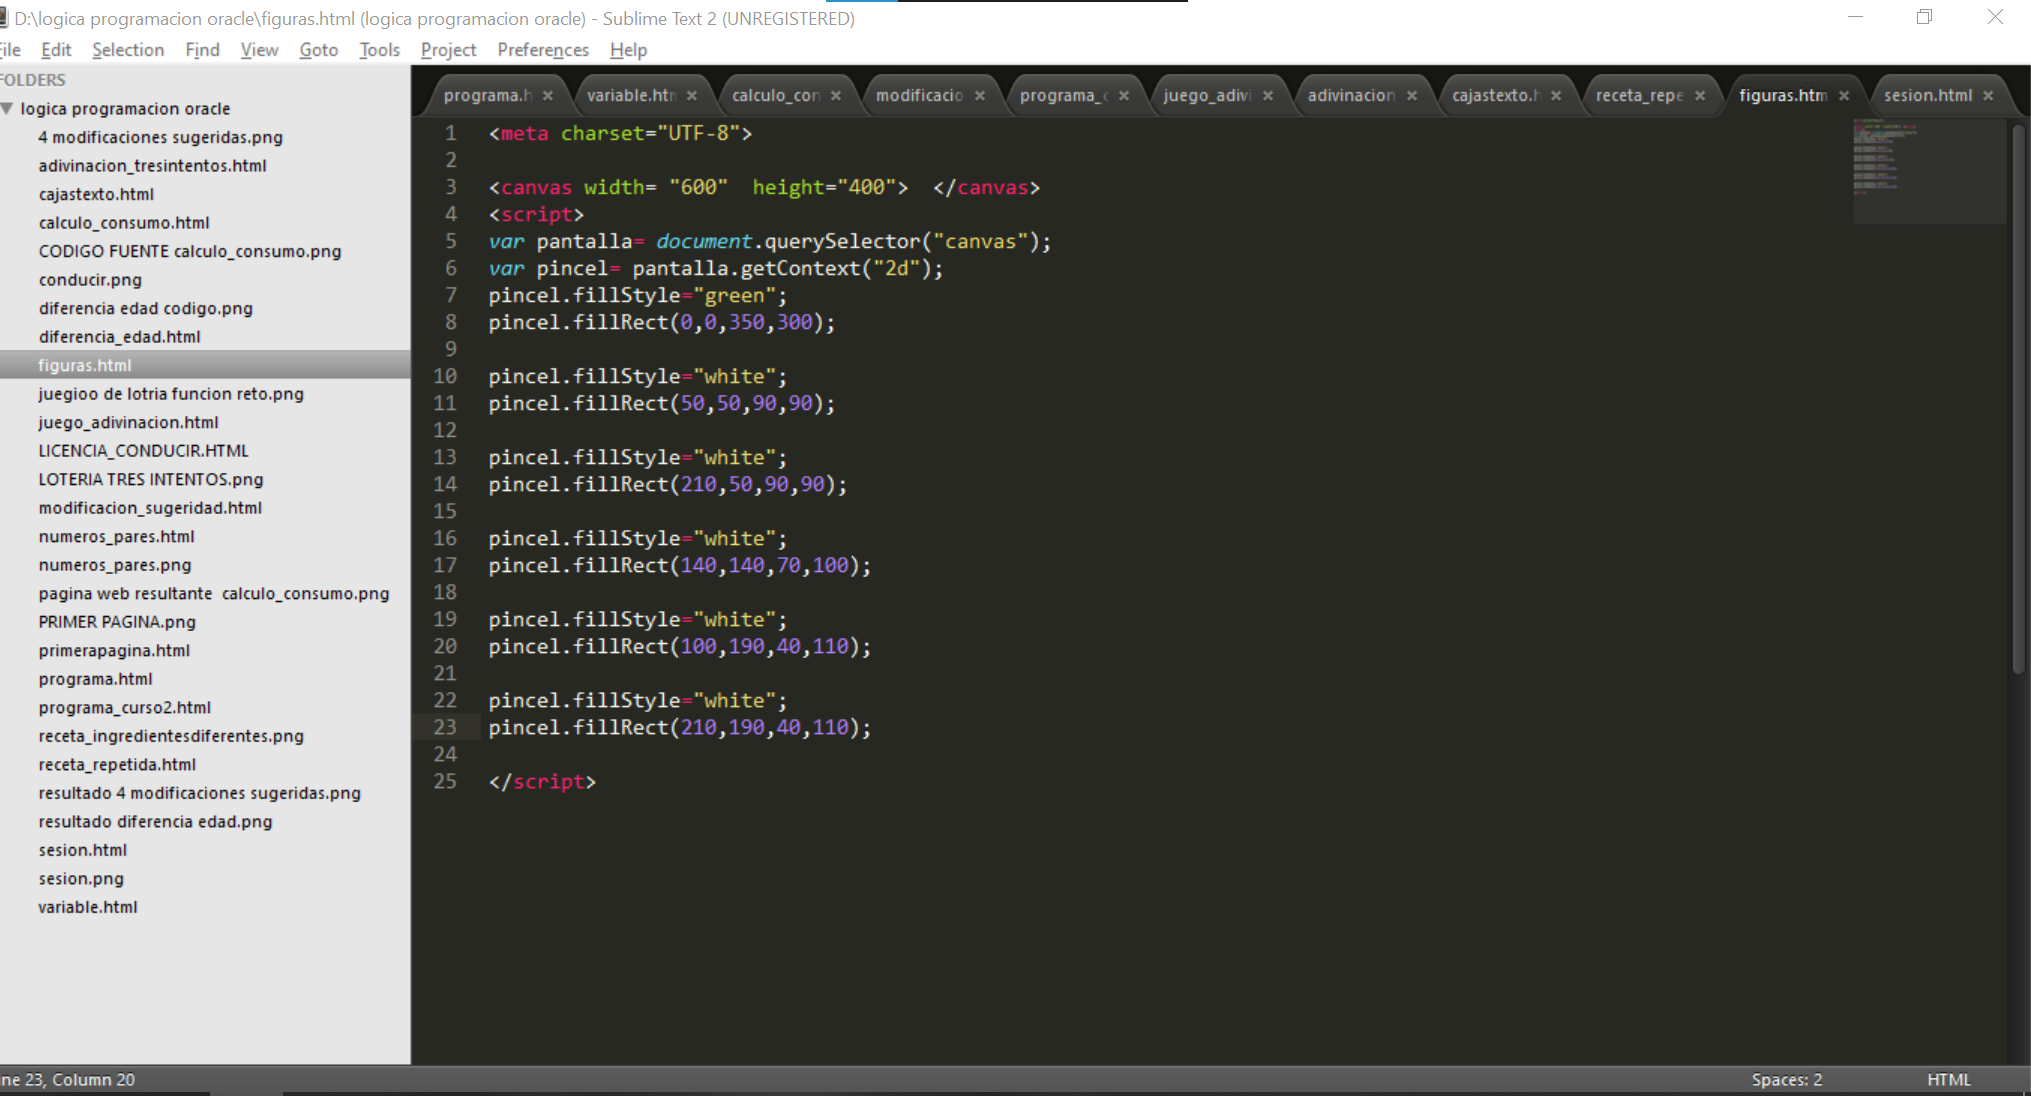Change syntax via HTML status label
Image resolution: width=2031 pixels, height=1096 pixels.
point(1948,1080)
